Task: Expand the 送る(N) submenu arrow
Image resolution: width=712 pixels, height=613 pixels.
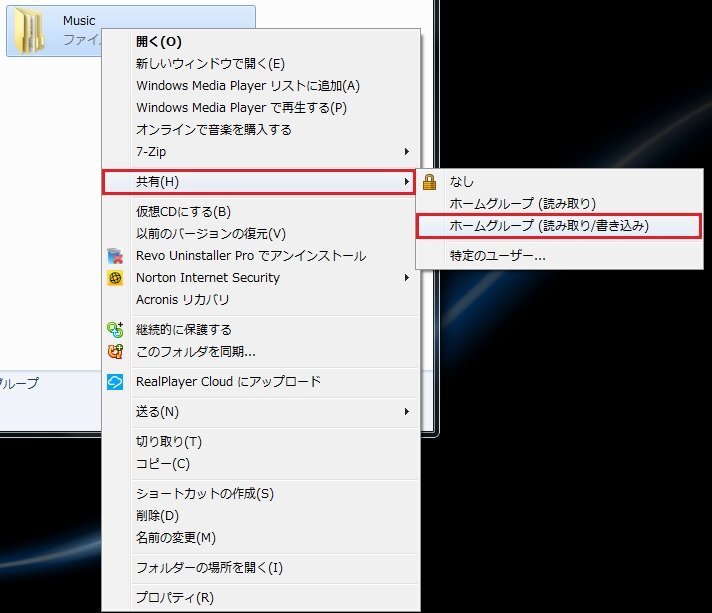Action: [406, 412]
